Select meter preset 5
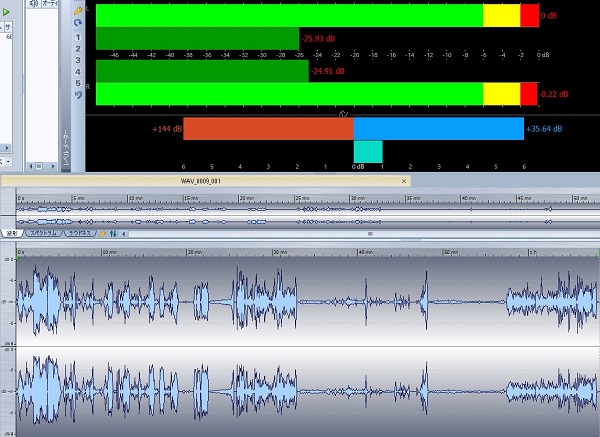600x437 pixels. 78,83
